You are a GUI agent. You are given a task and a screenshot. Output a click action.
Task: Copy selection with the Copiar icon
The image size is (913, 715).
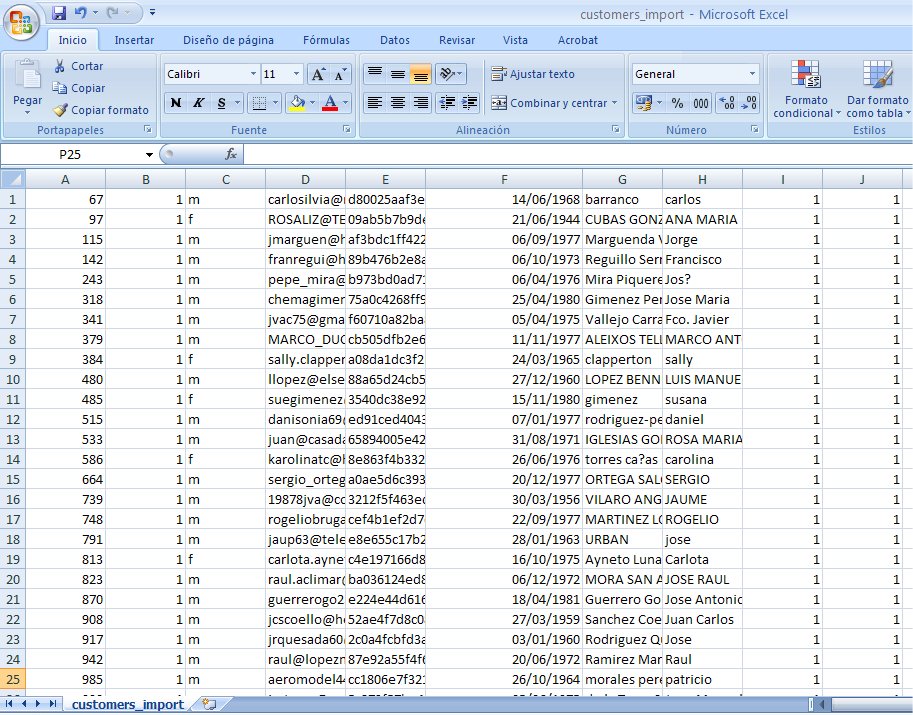pos(59,88)
